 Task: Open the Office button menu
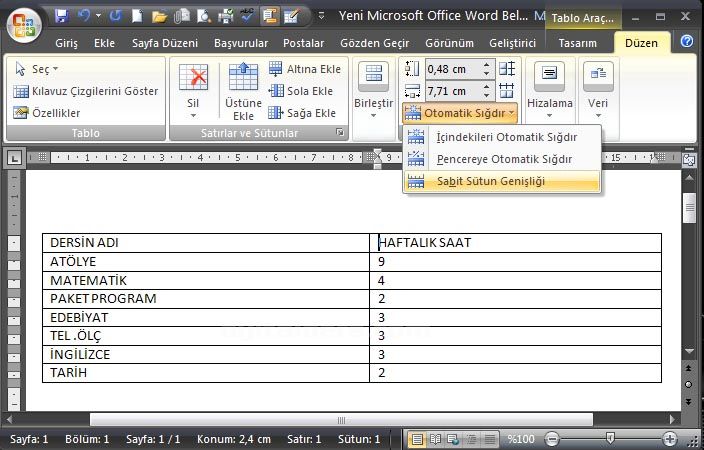click(x=24, y=25)
